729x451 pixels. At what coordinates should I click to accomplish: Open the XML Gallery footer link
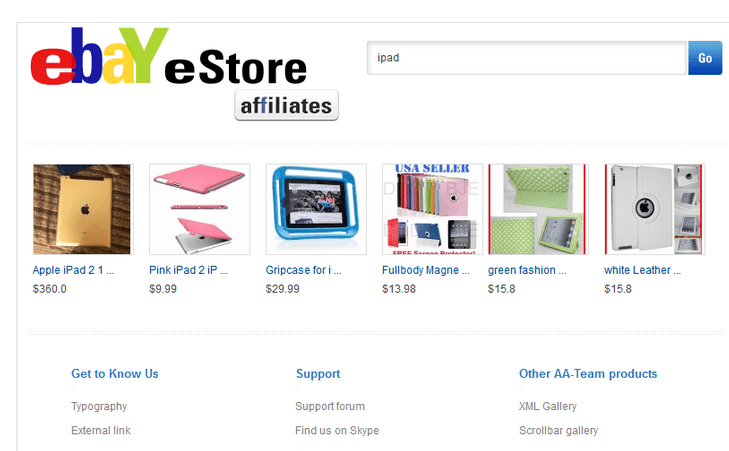[548, 406]
